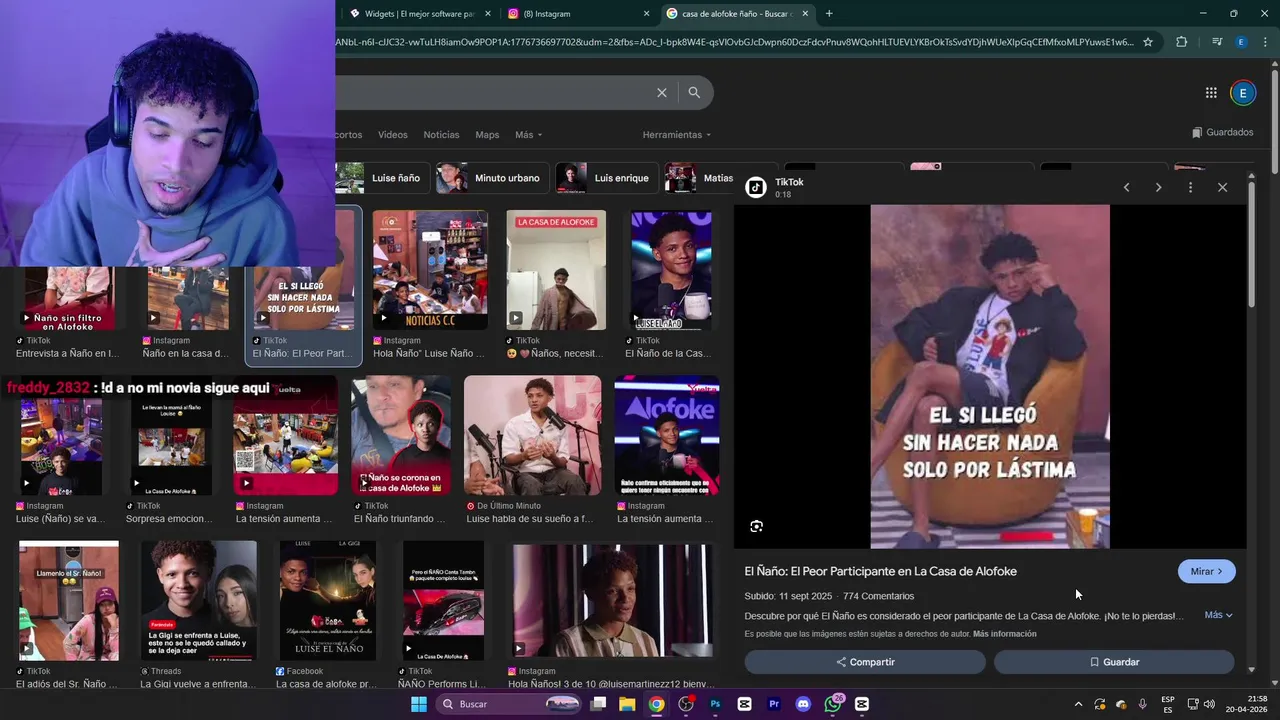Click the Mirar button
Image resolution: width=1280 pixels, height=720 pixels.
coord(1207,571)
